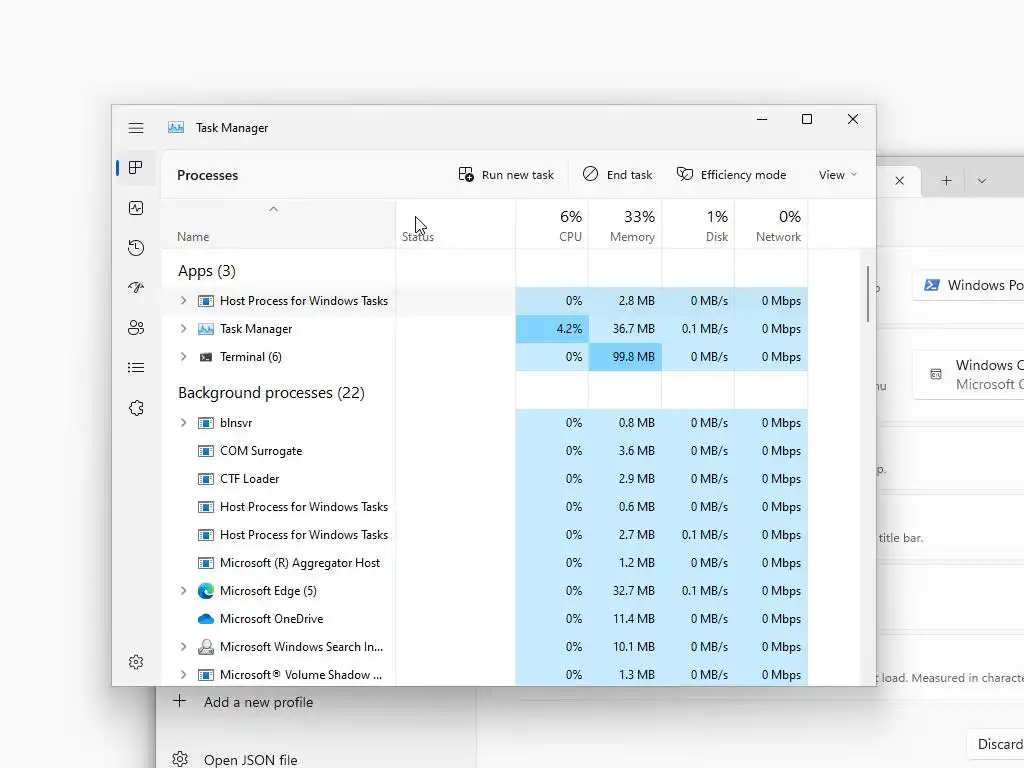Open the Services page icon in sidebar

(x=136, y=408)
